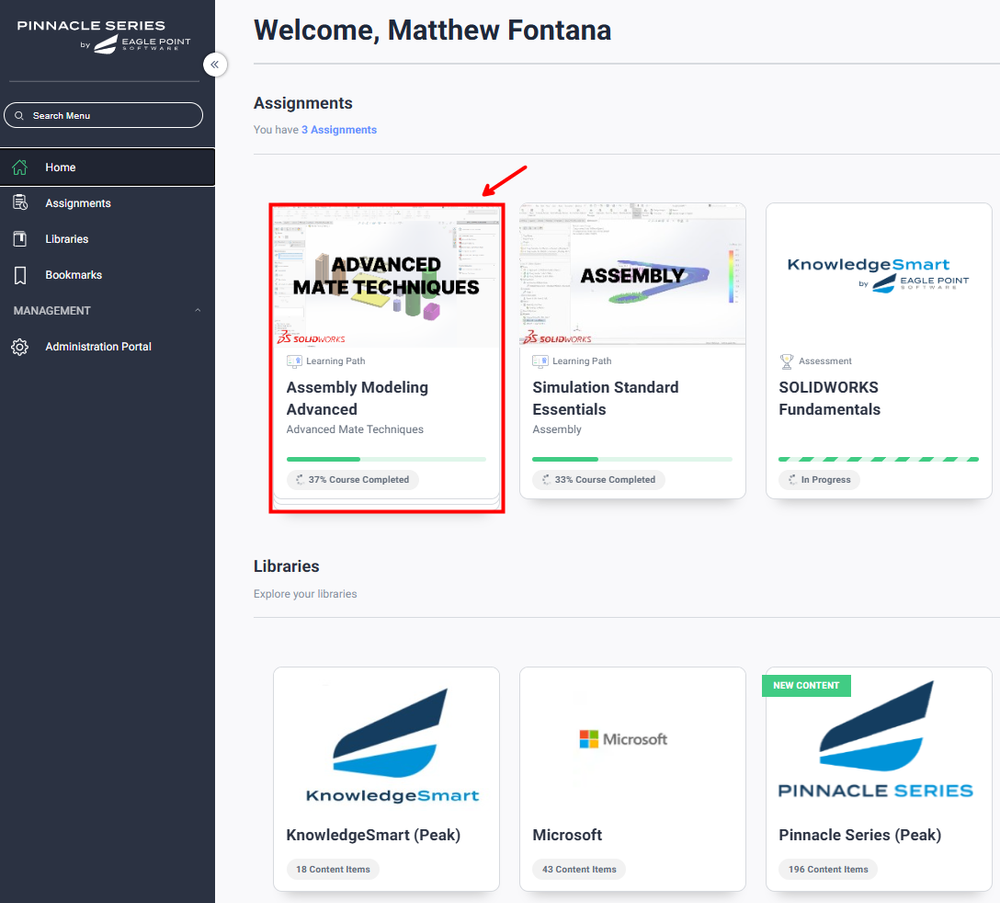Open Assembly Modeling Advanced course title
Image resolution: width=1000 pixels, height=903 pixels.
click(x=357, y=398)
